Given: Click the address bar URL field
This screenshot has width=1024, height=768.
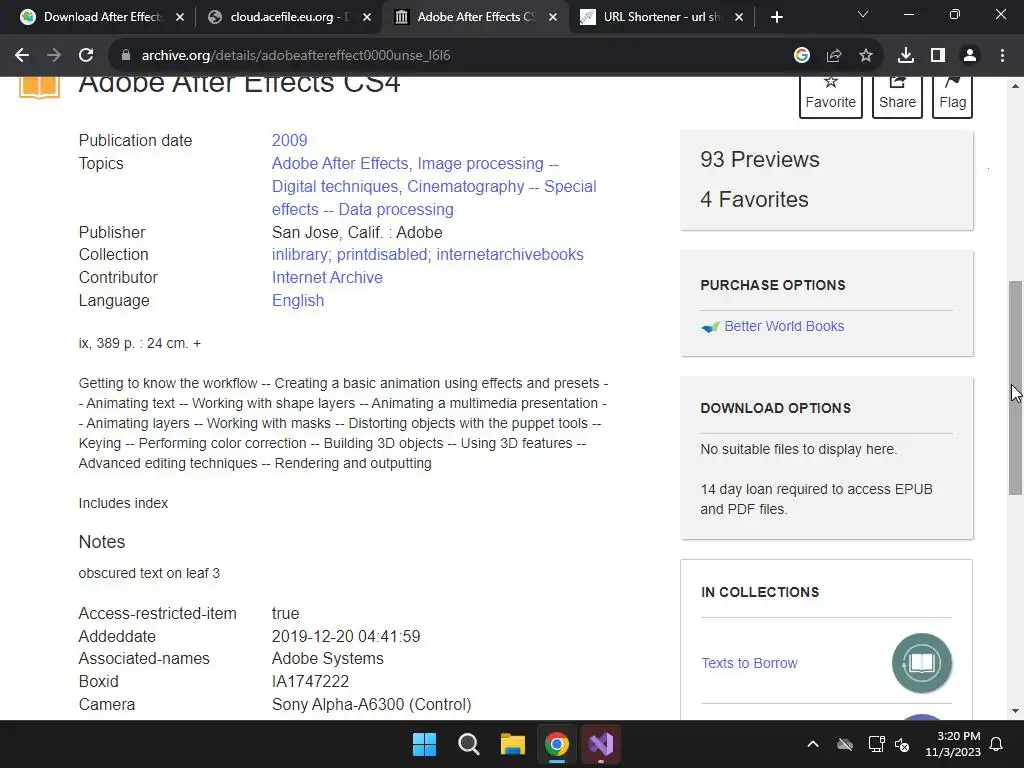Looking at the screenshot, I should [451, 56].
